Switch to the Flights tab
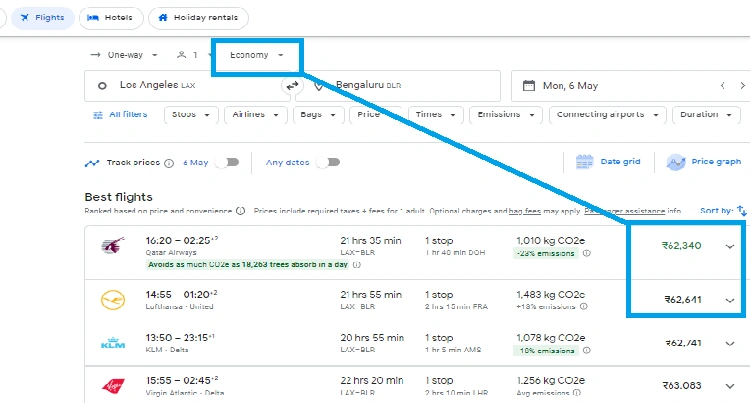 click(x=43, y=18)
